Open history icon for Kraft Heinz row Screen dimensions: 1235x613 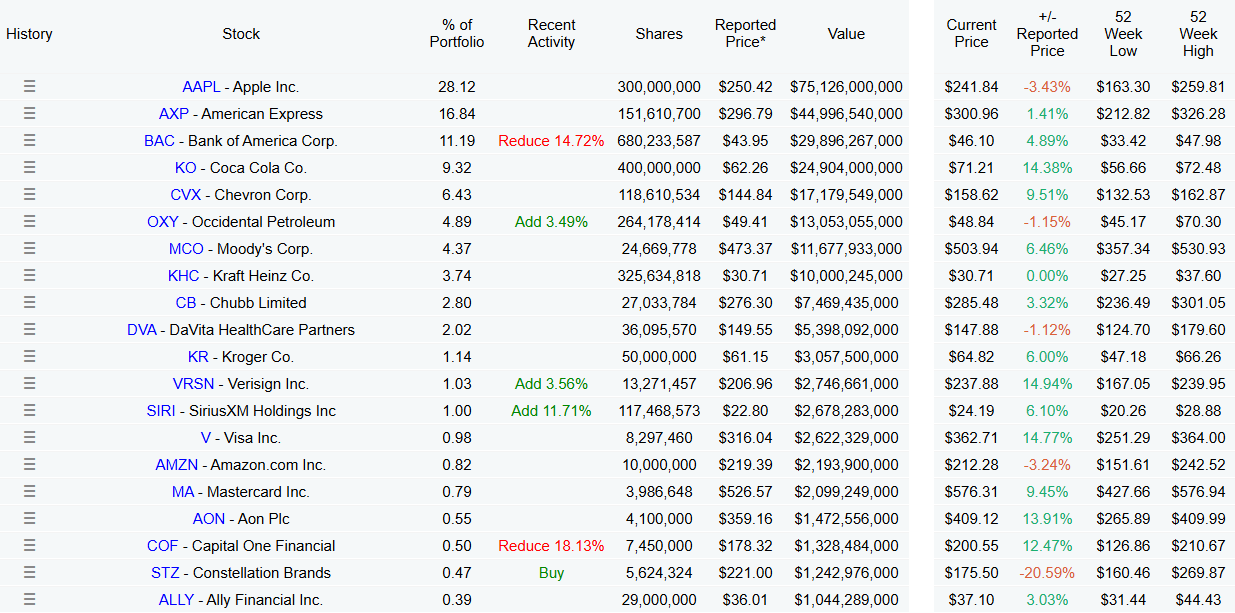pos(29,276)
